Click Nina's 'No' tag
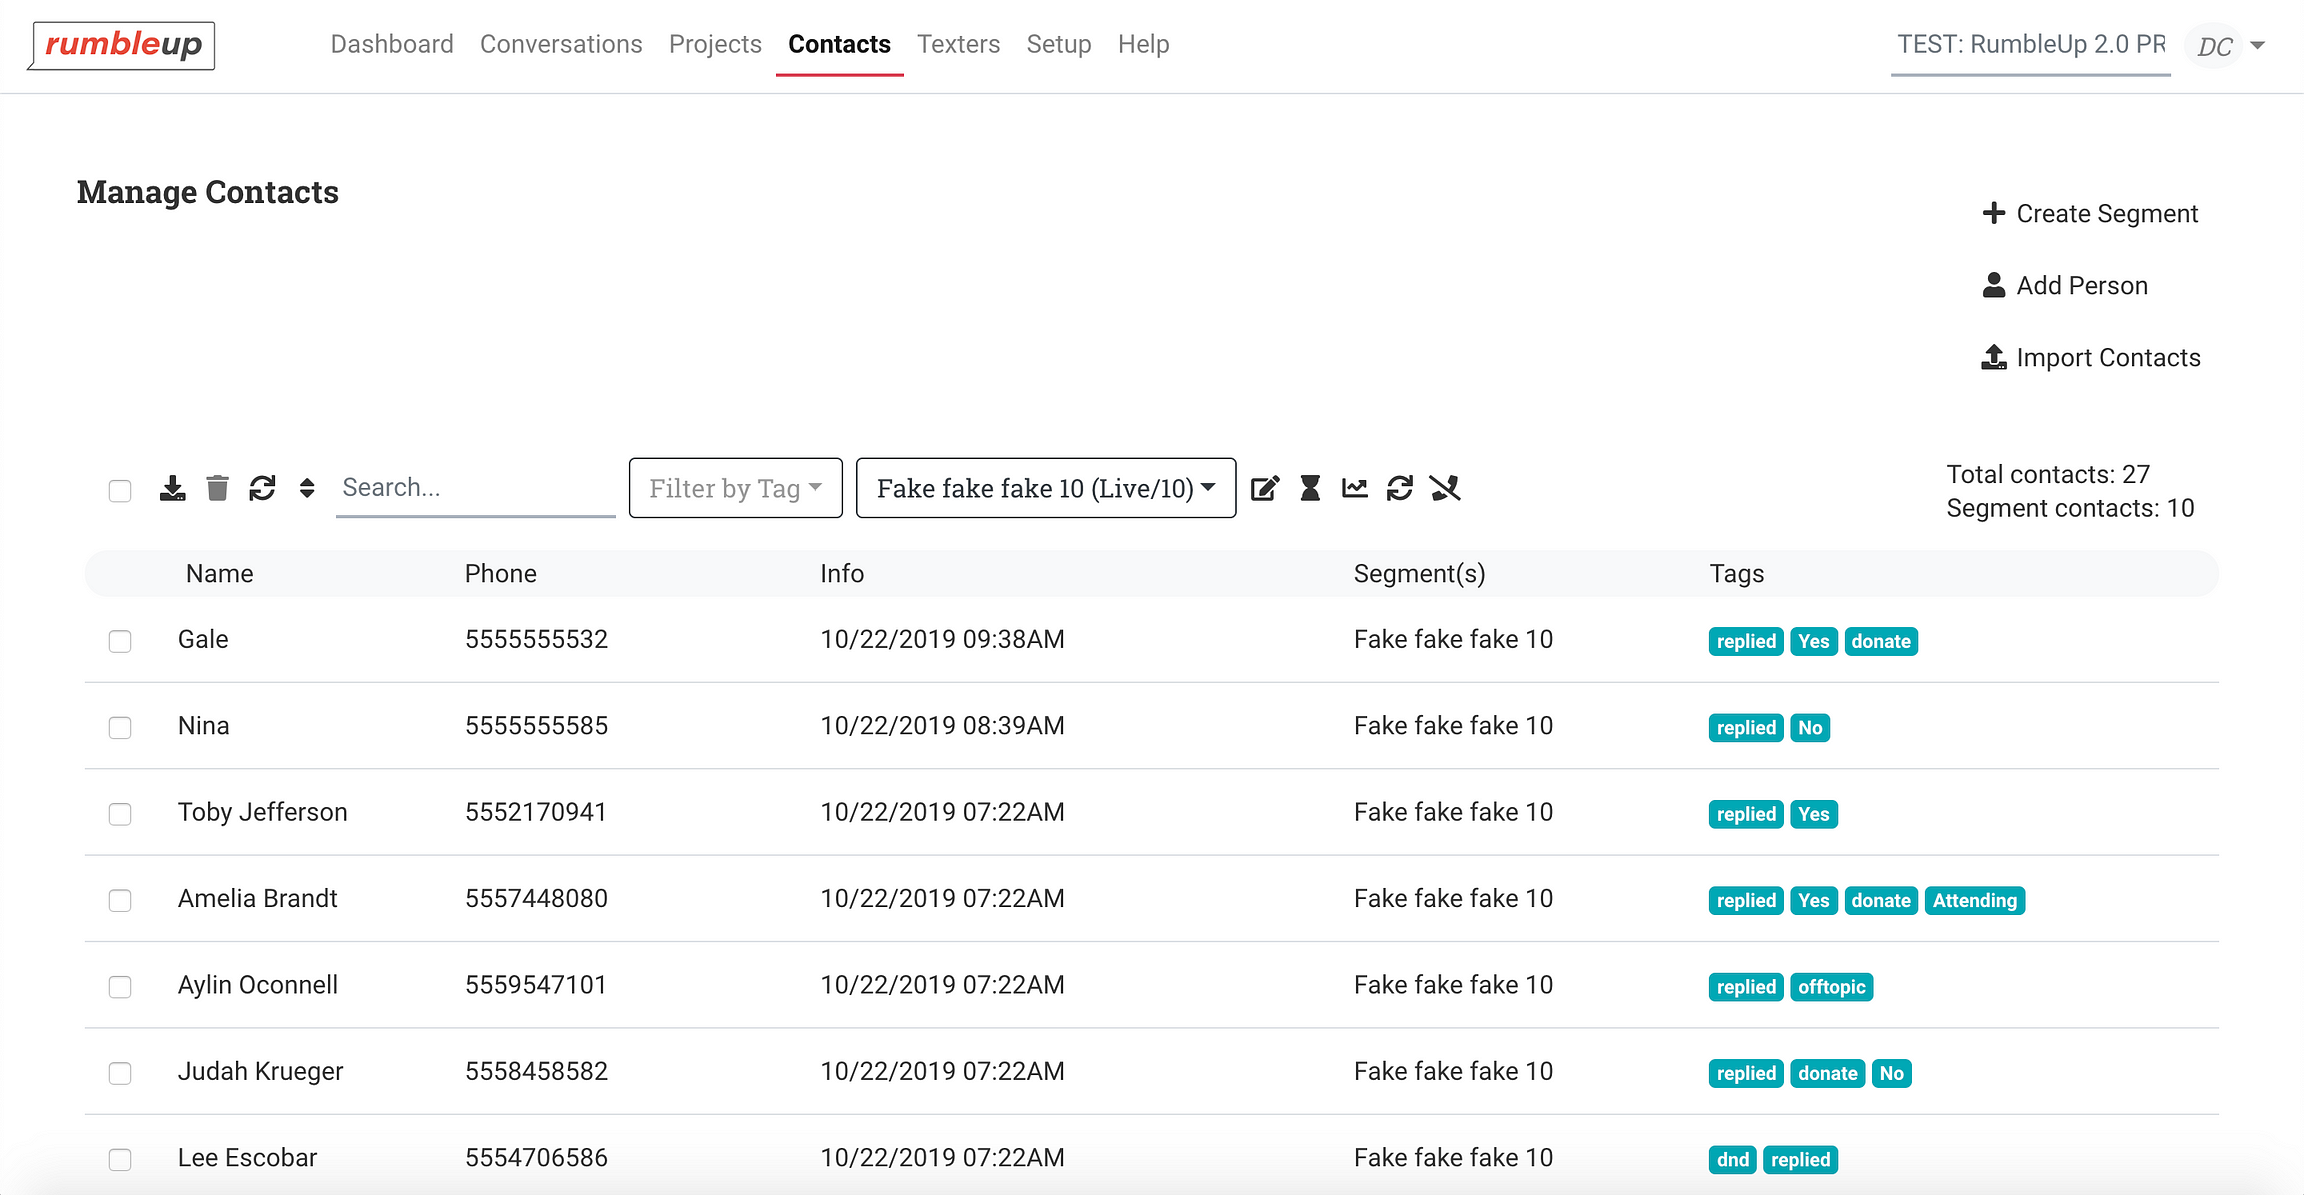 [1810, 727]
